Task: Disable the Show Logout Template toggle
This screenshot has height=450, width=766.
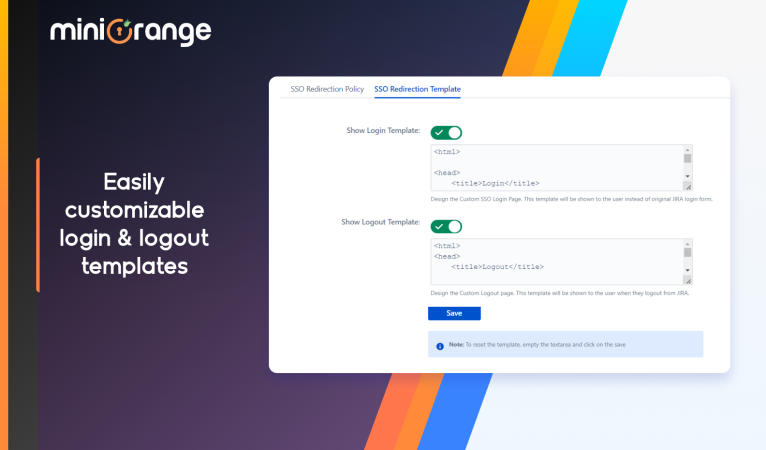Action: click(x=446, y=227)
